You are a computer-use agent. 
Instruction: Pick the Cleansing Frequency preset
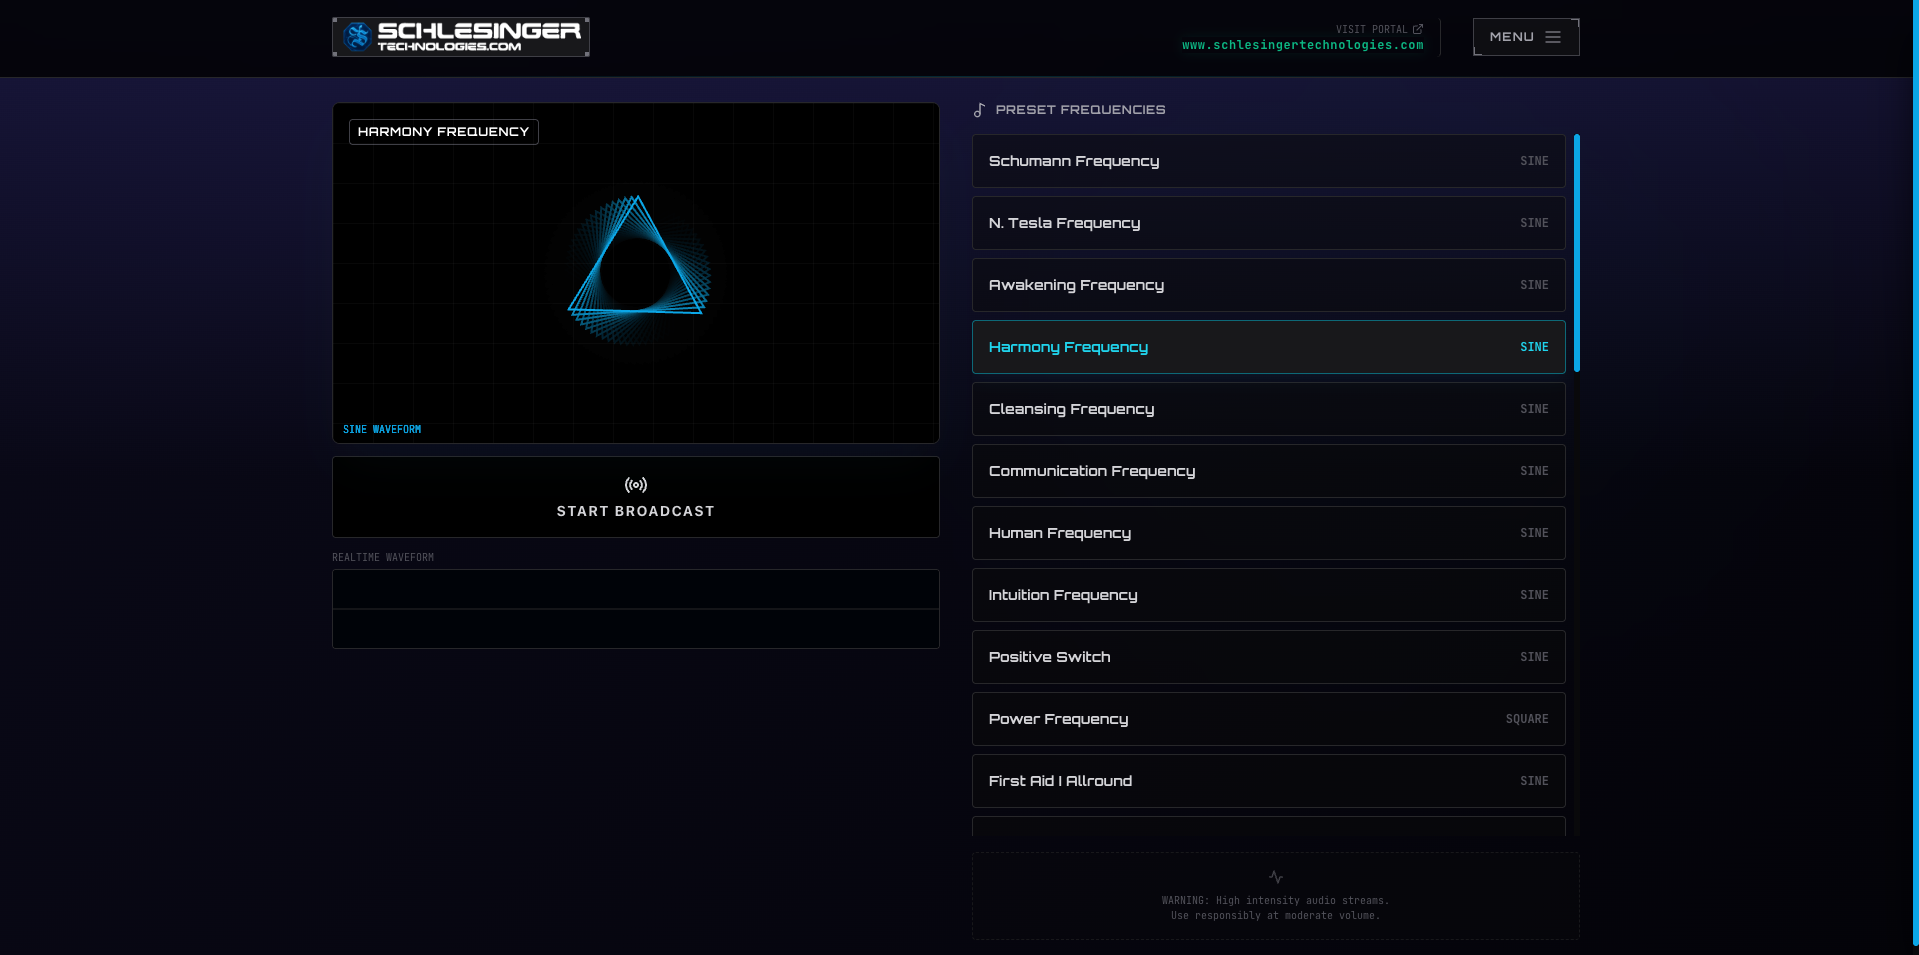(1268, 409)
